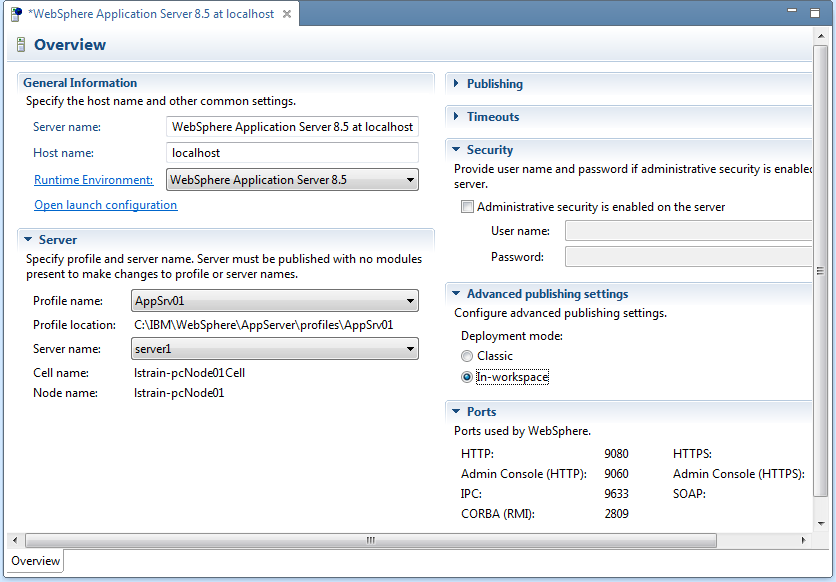
Task: Open launch configuration link
Action: [x=105, y=205]
